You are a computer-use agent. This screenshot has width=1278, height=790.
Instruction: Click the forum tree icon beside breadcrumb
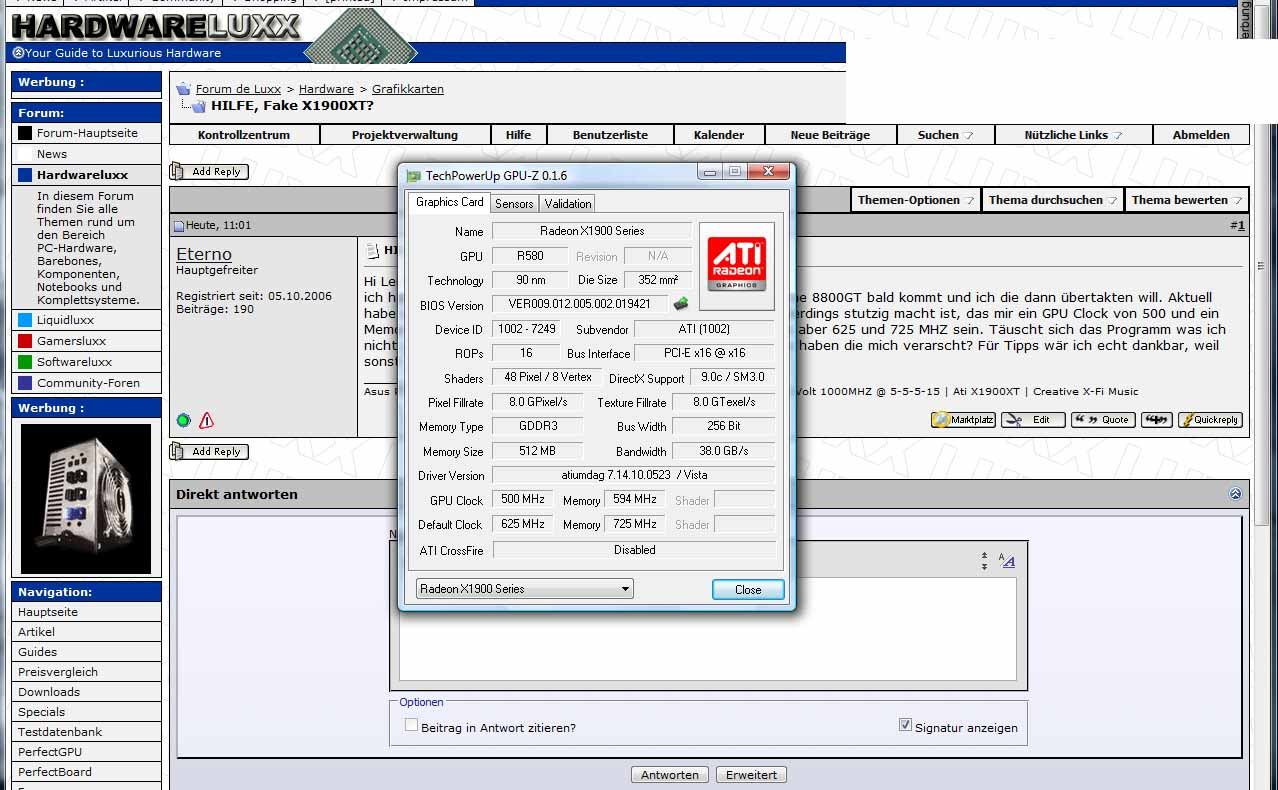(x=183, y=89)
